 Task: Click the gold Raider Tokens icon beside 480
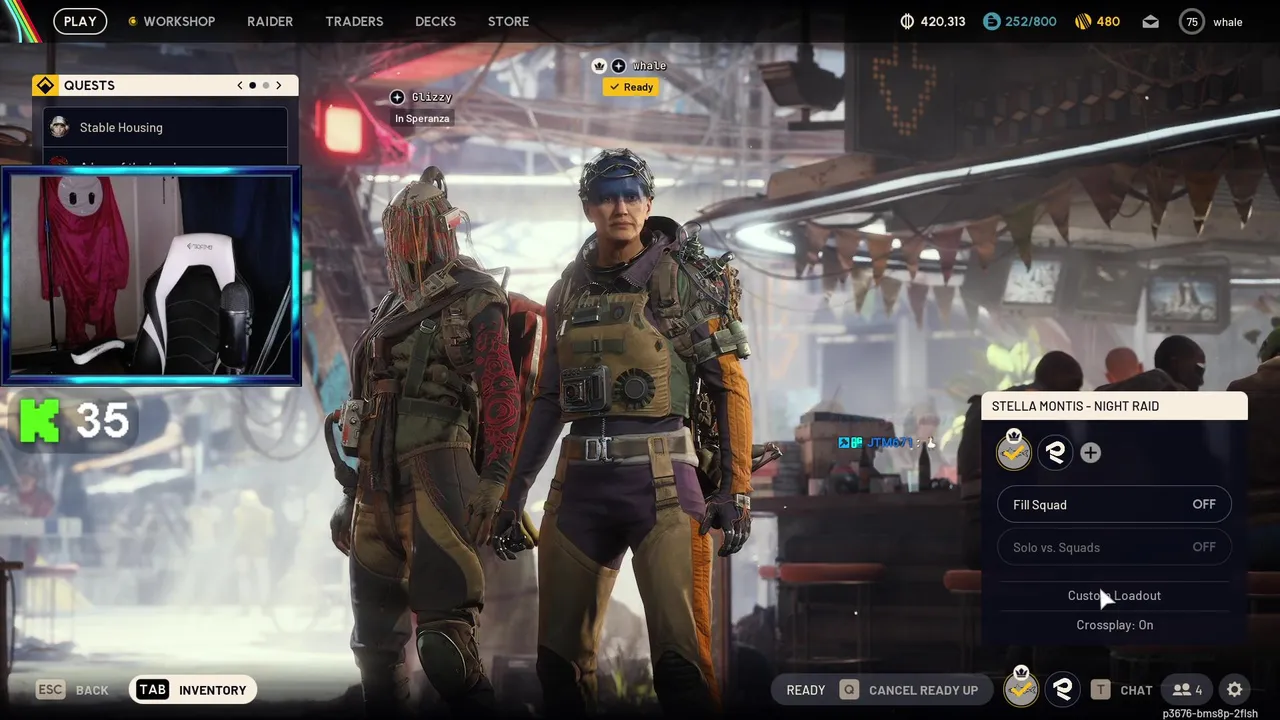[x=1082, y=21]
